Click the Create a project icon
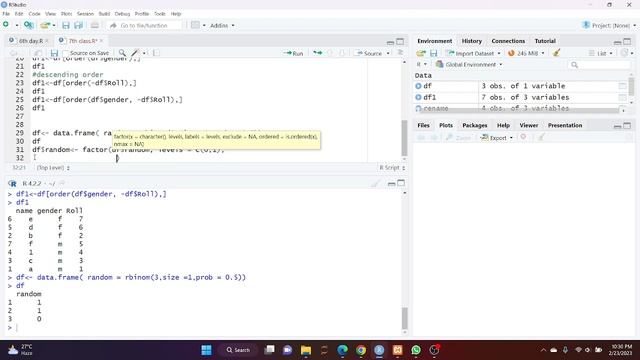 pos(29,25)
